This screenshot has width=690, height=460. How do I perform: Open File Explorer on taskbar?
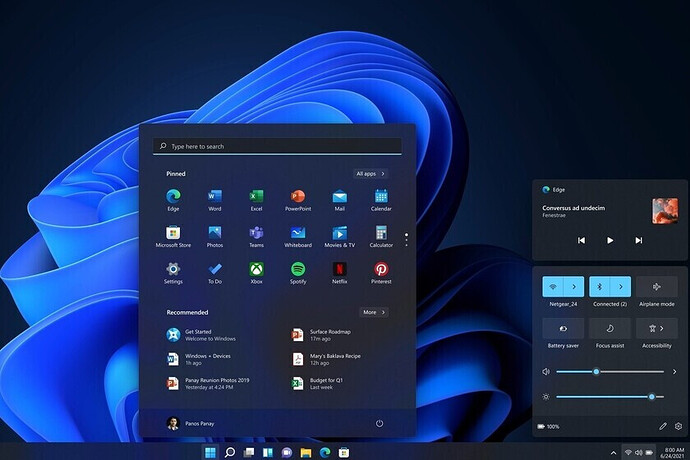pos(306,453)
